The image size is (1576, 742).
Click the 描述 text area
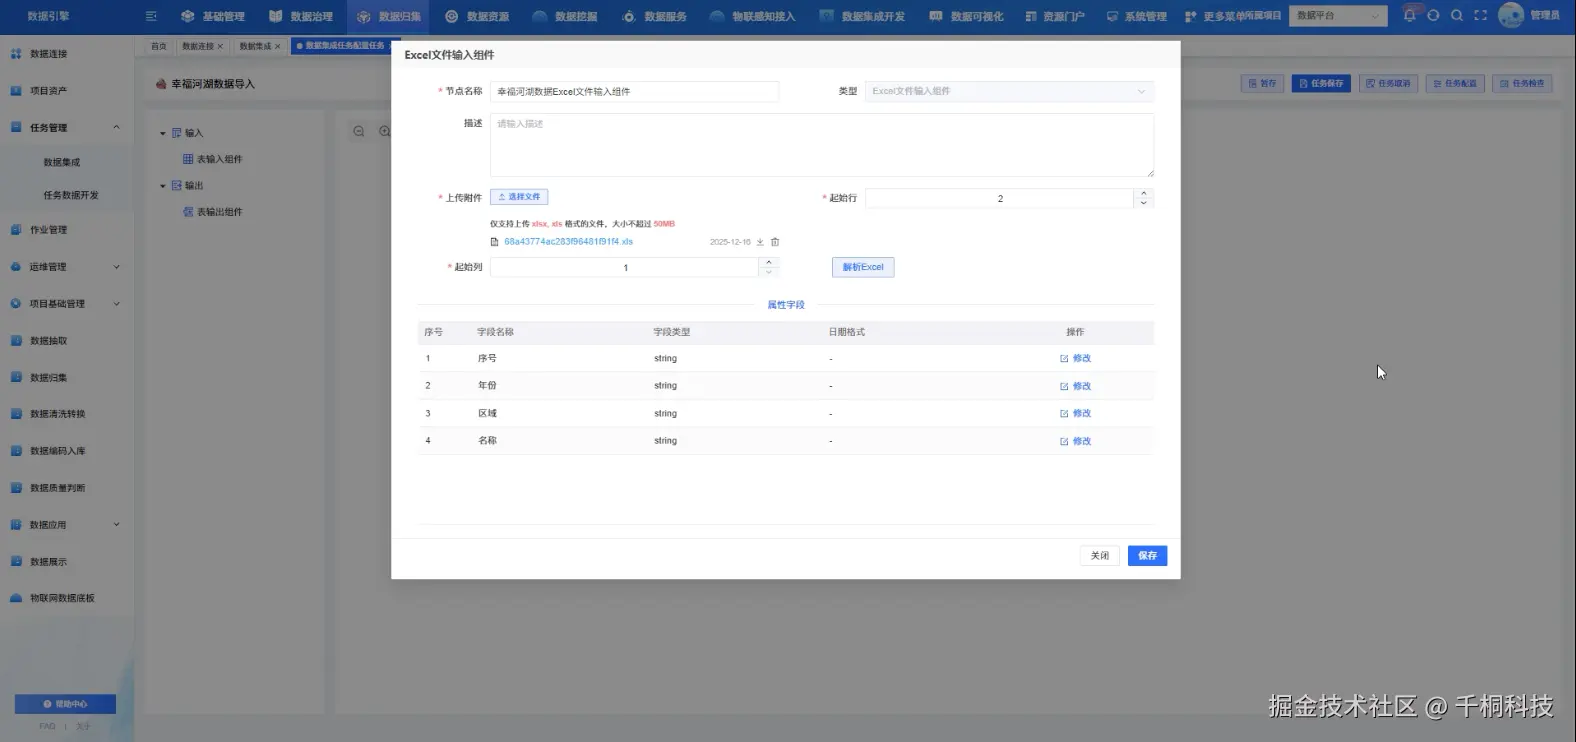(822, 145)
